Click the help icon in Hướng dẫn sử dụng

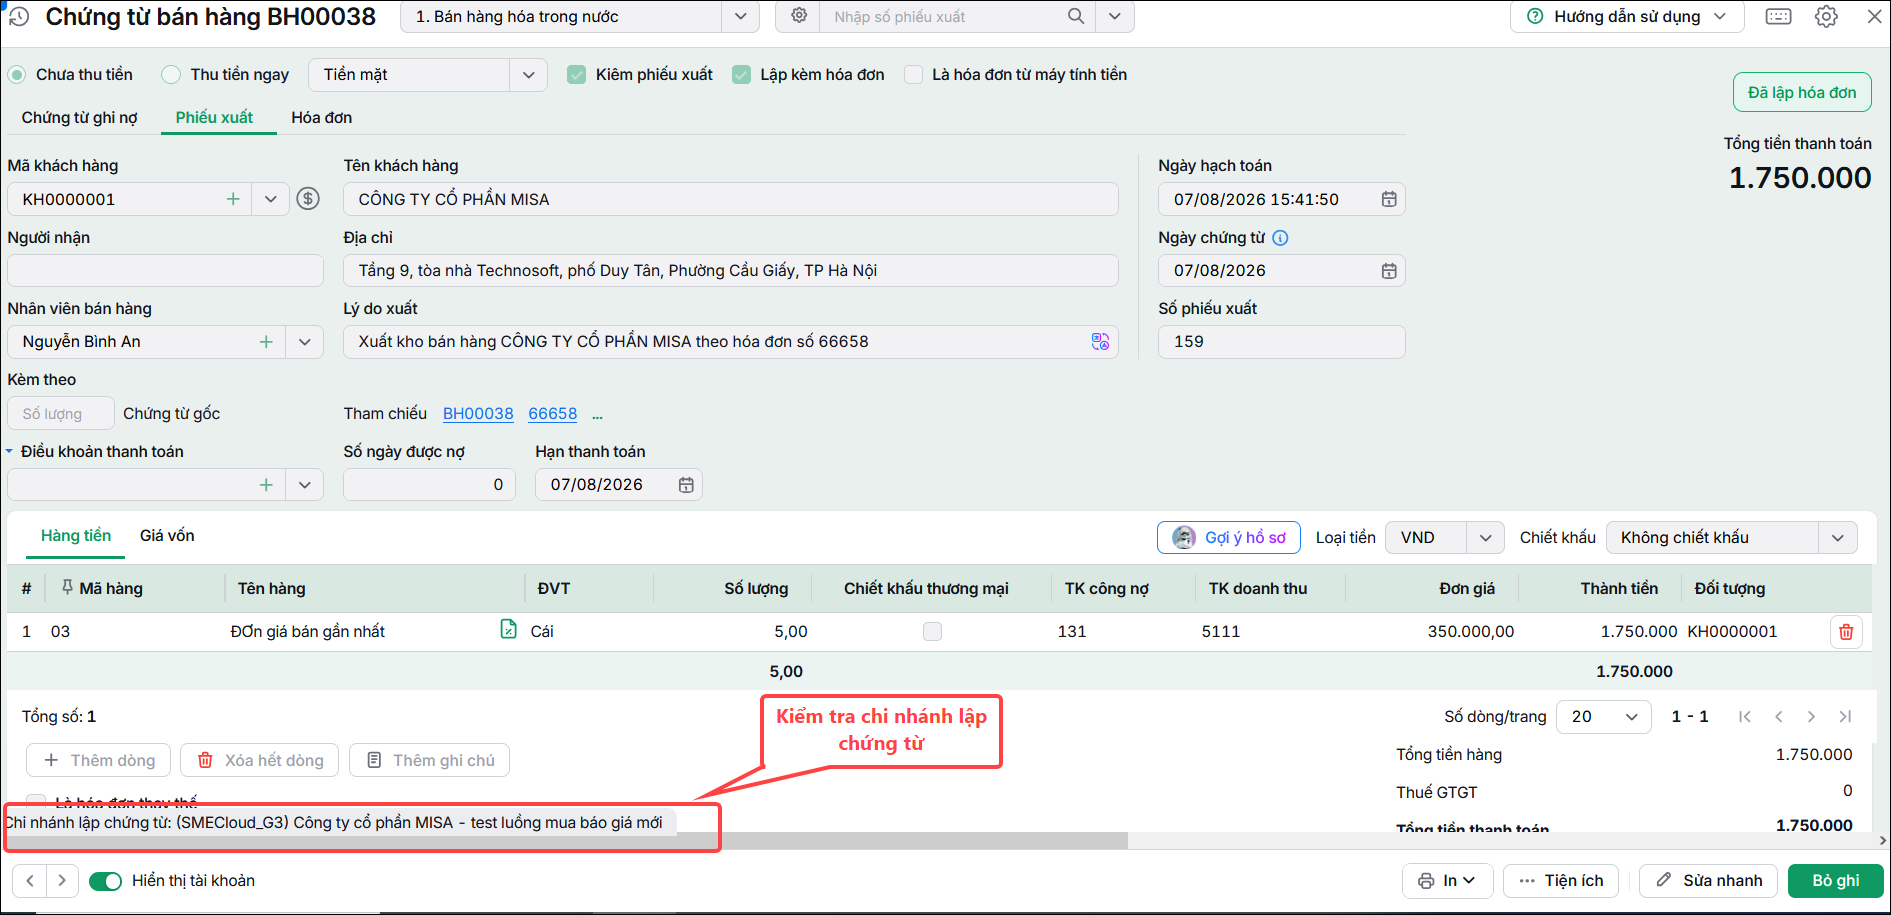point(1535,16)
